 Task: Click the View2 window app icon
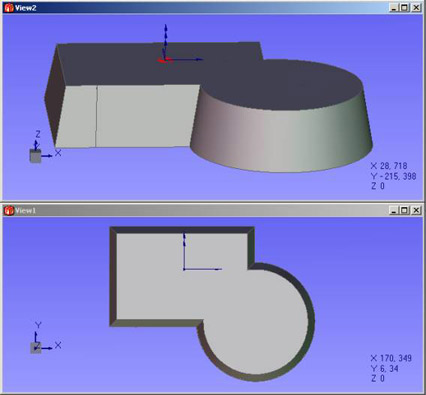point(9,8)
